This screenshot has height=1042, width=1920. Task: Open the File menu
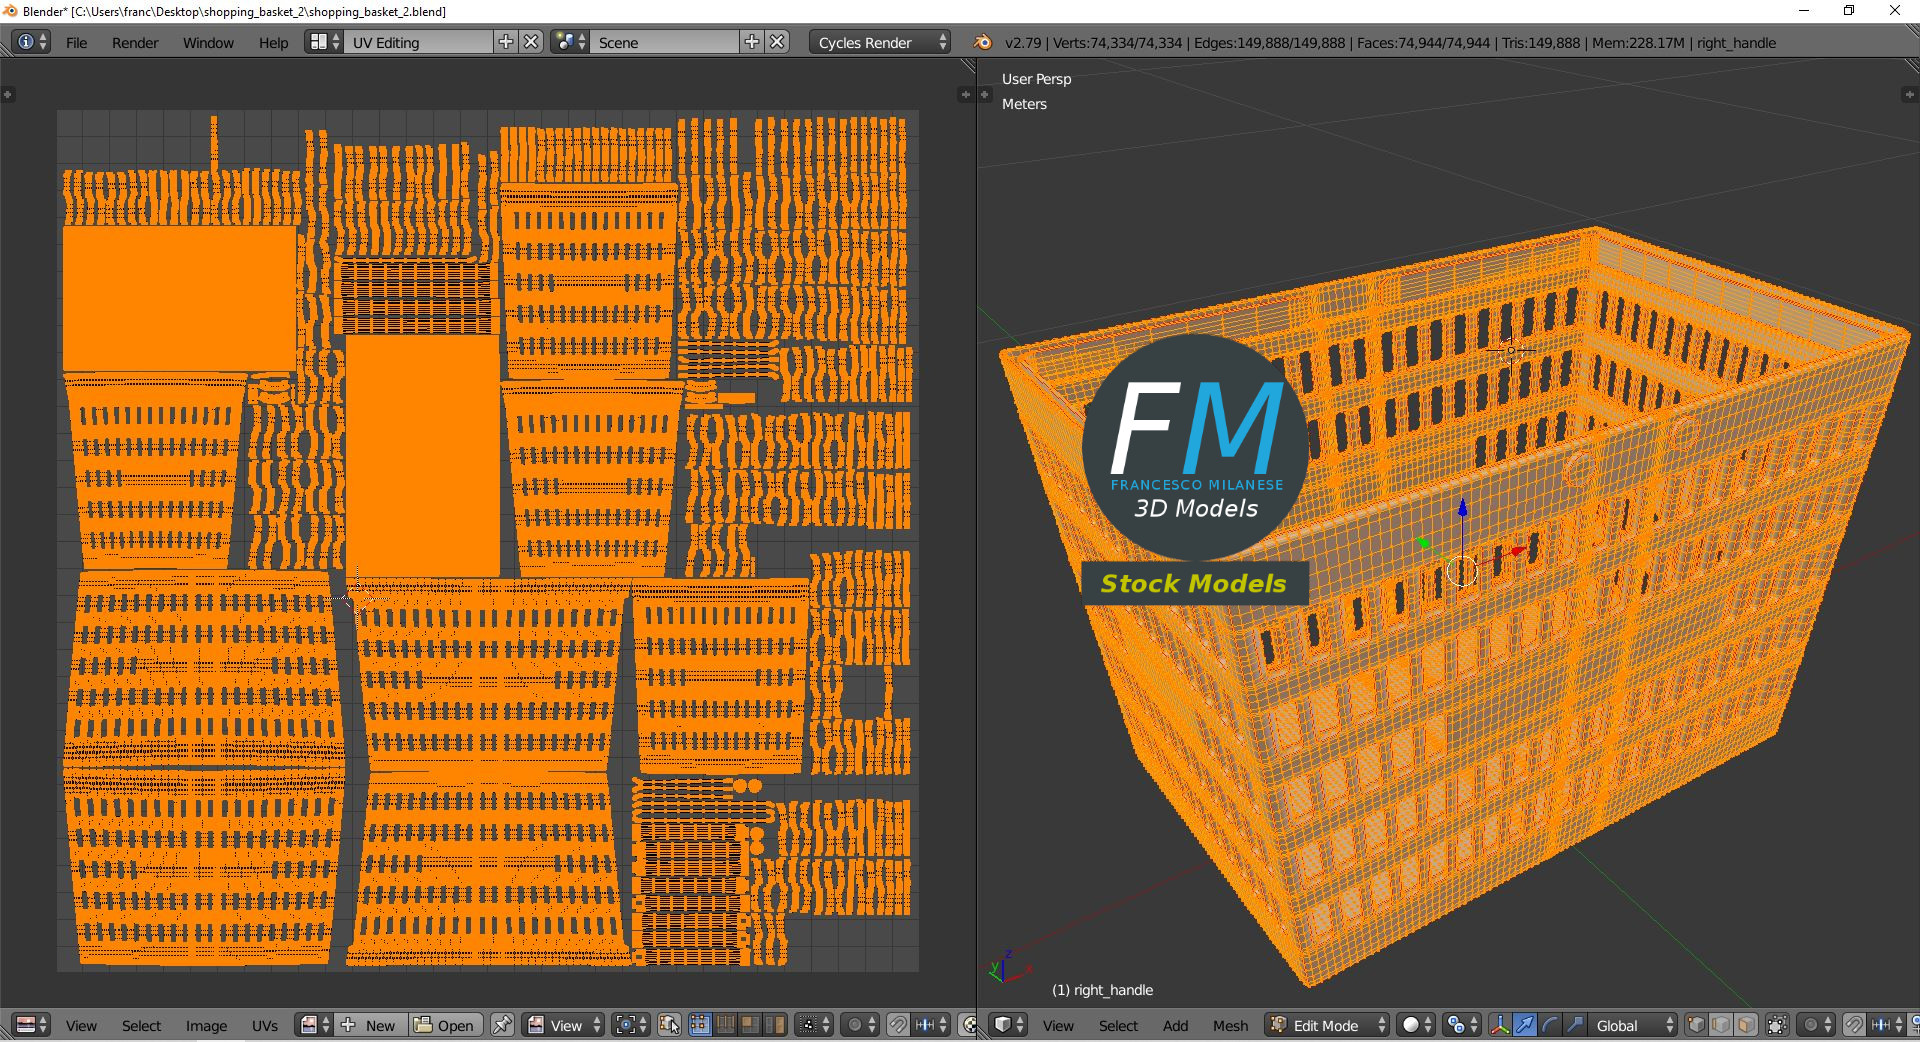[76, 42]
